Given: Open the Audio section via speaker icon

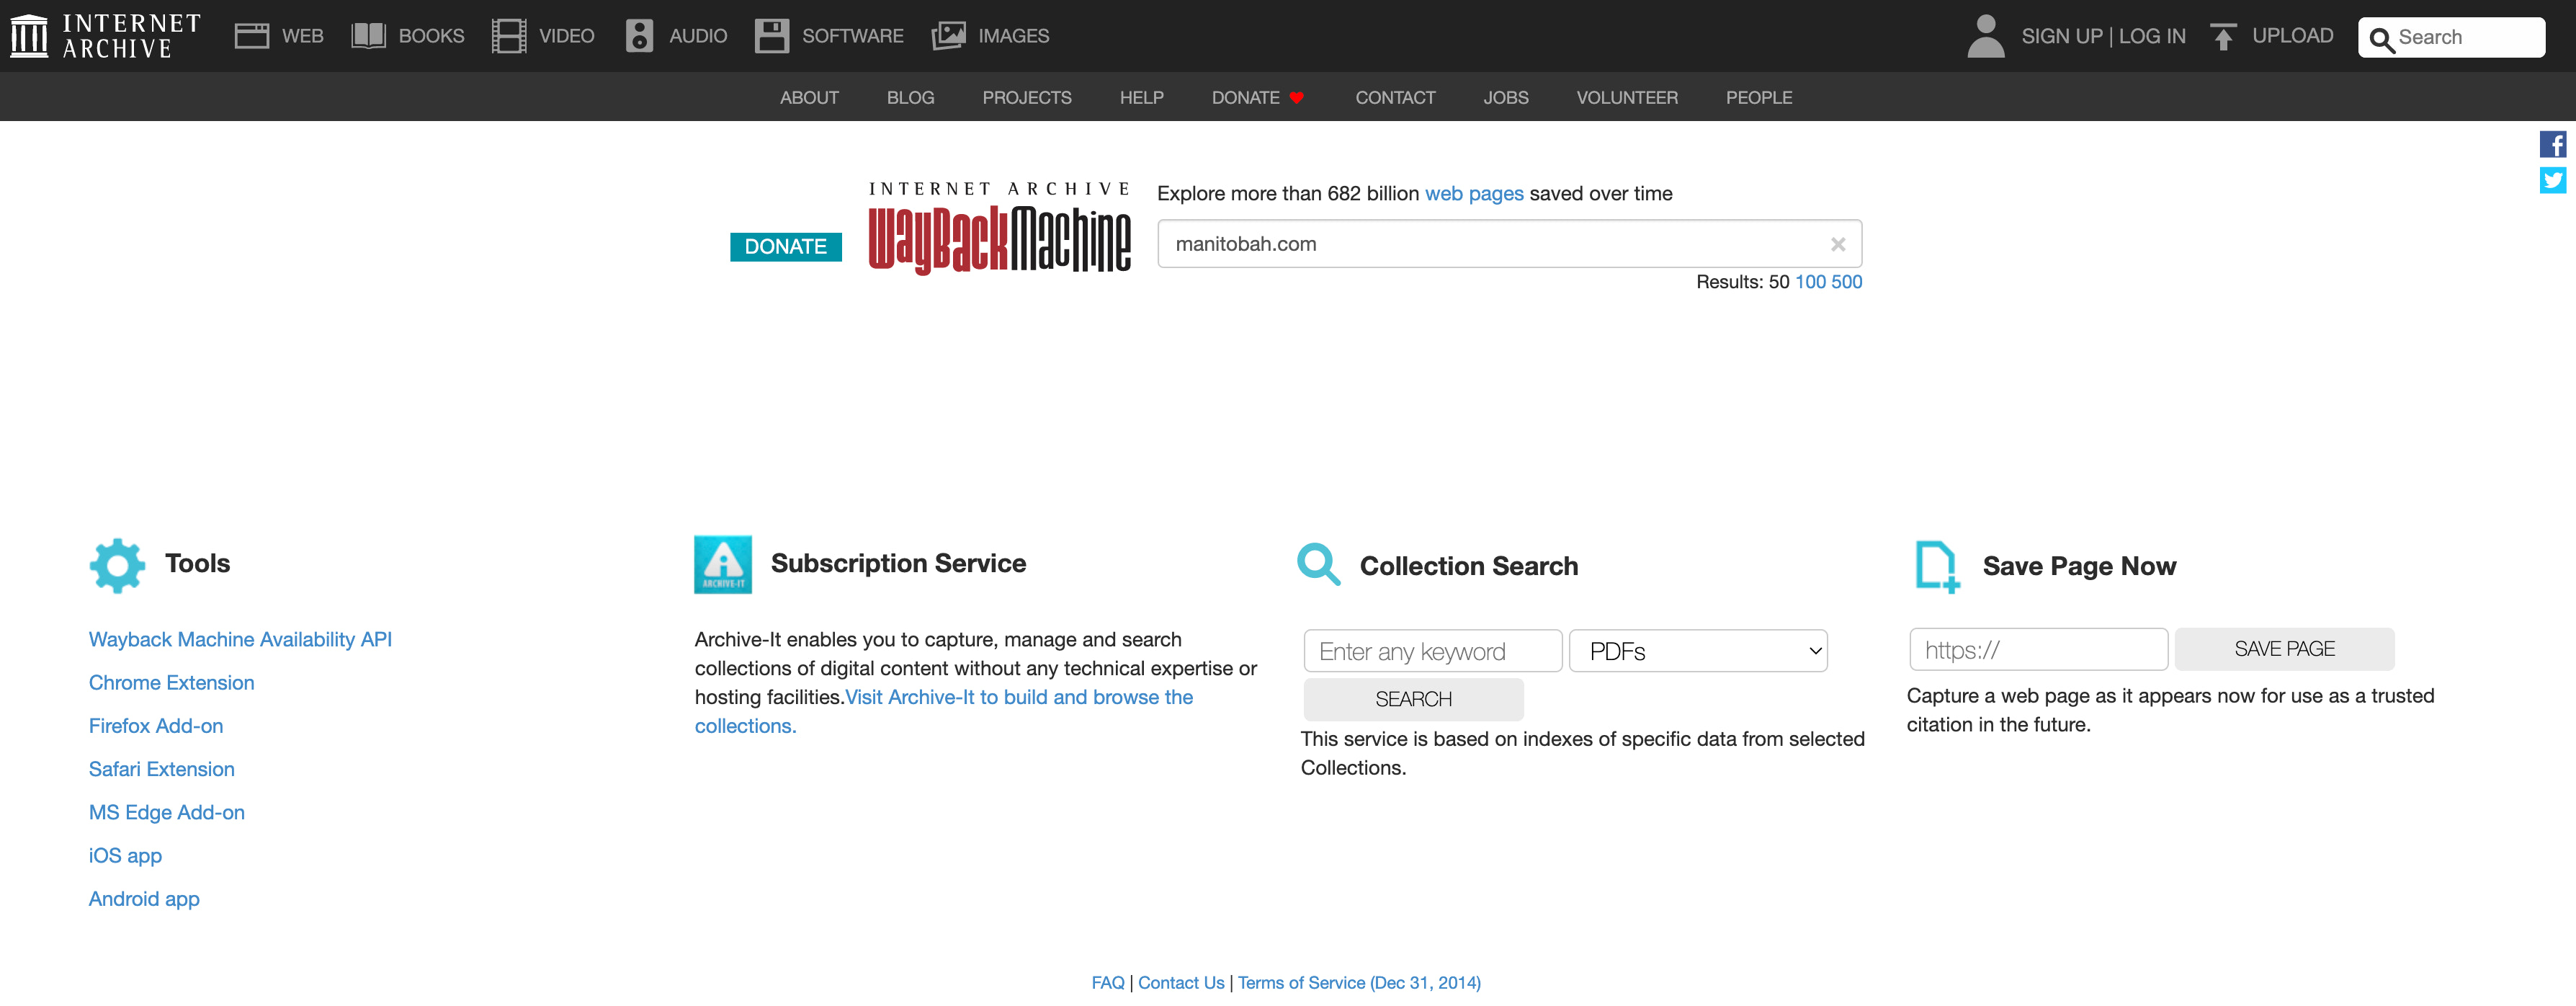Looking at the screenshot, I should point(640,35).
